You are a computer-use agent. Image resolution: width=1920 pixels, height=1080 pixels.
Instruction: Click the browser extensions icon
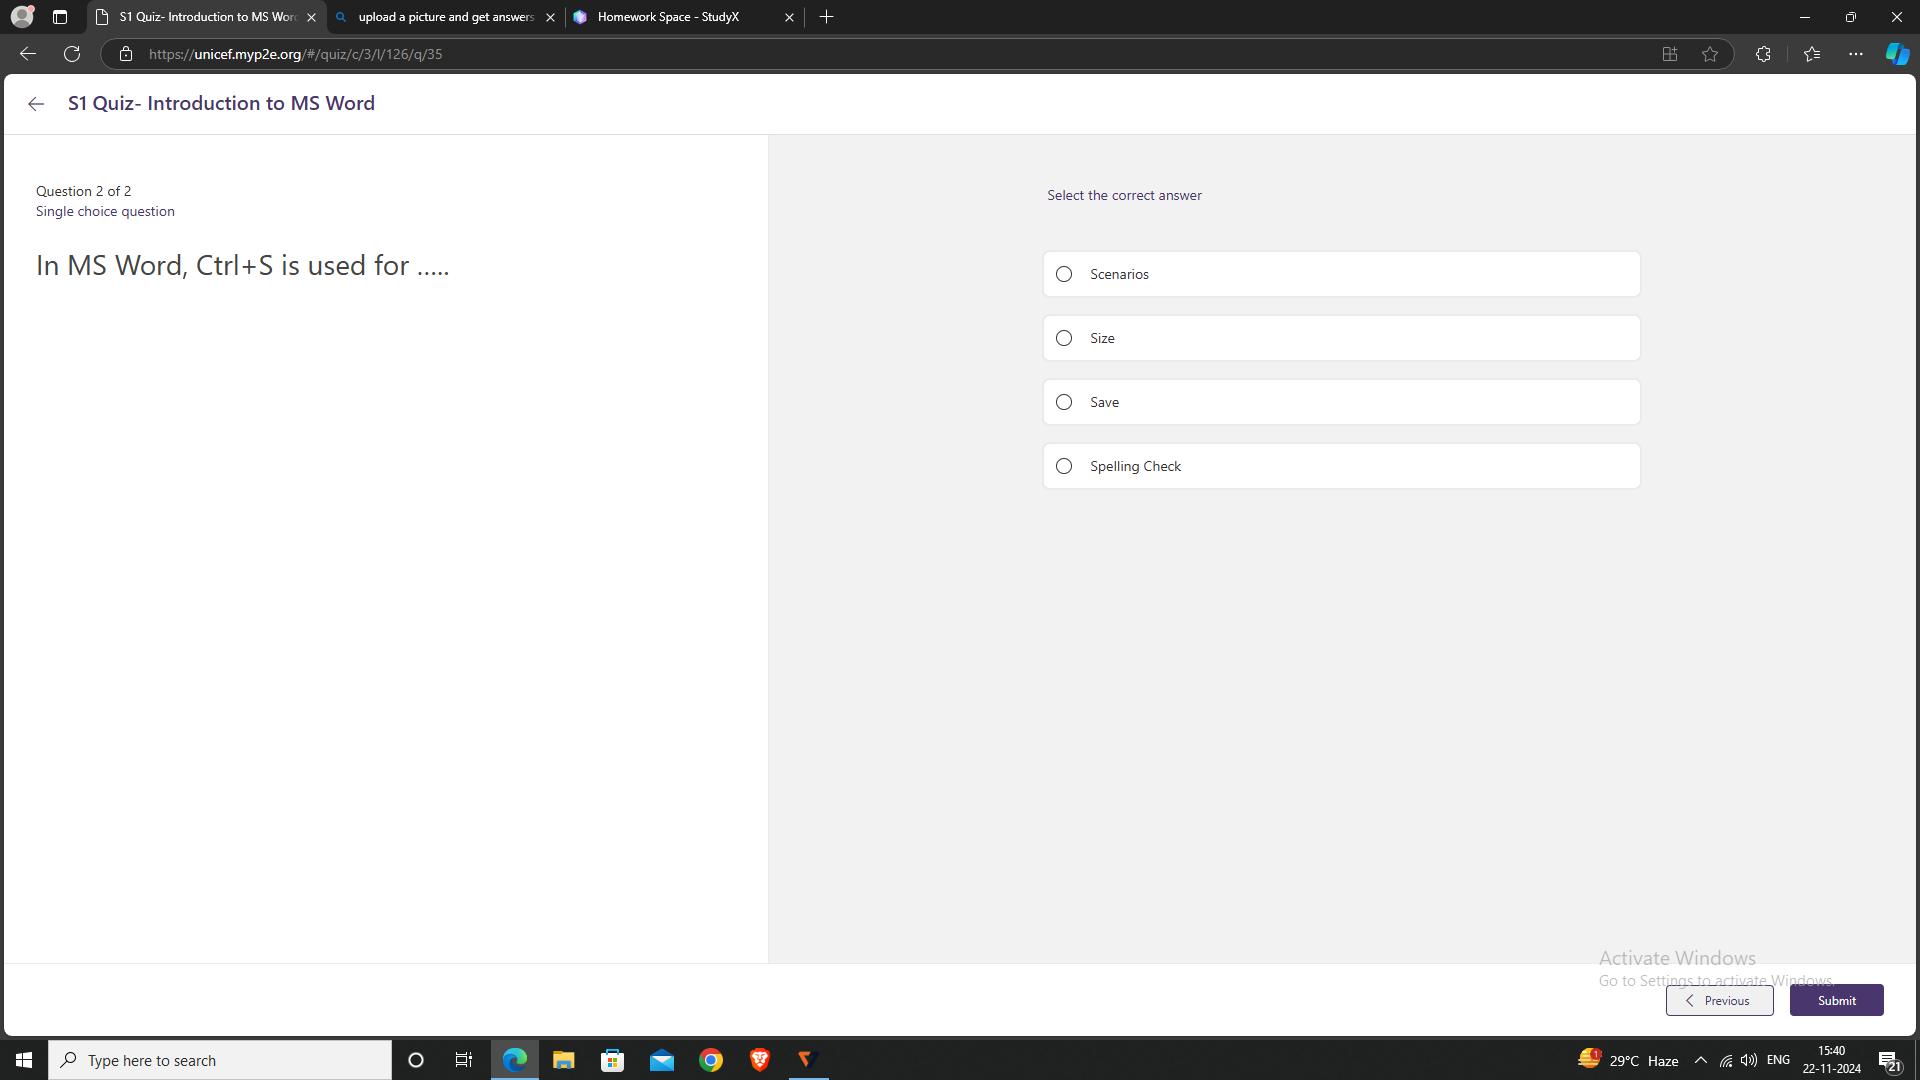click(x=1764, y=54)
